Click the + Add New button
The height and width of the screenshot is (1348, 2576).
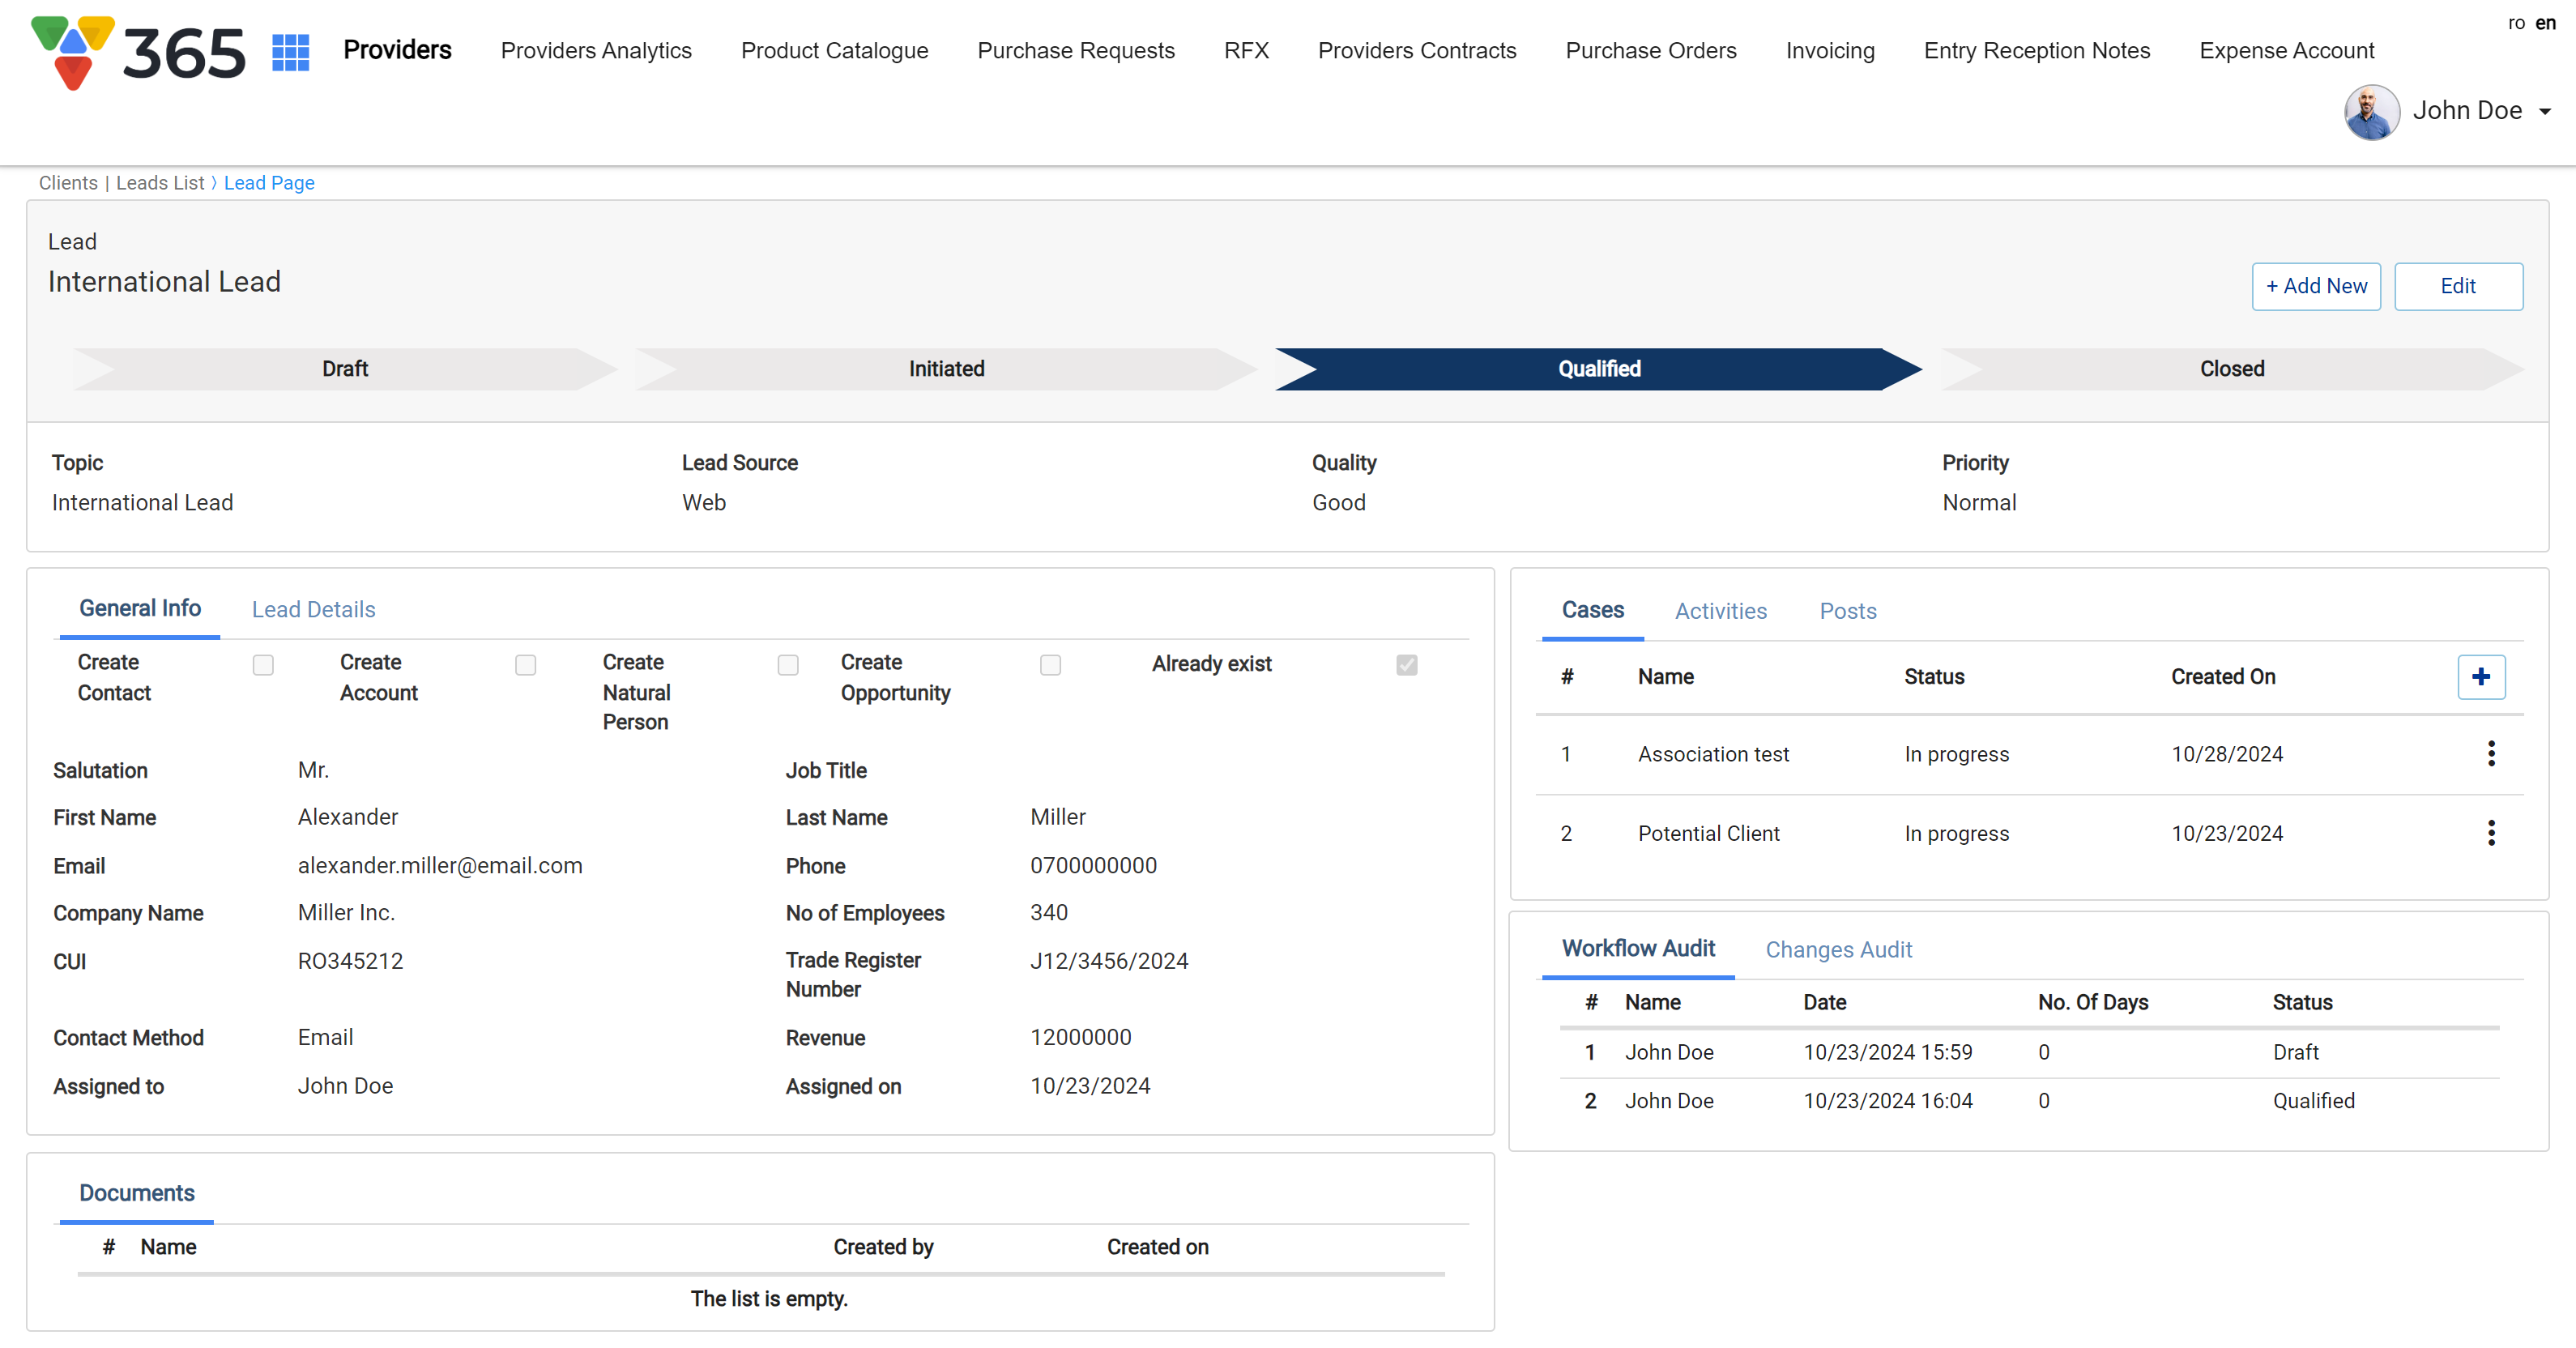[2315, 287]
